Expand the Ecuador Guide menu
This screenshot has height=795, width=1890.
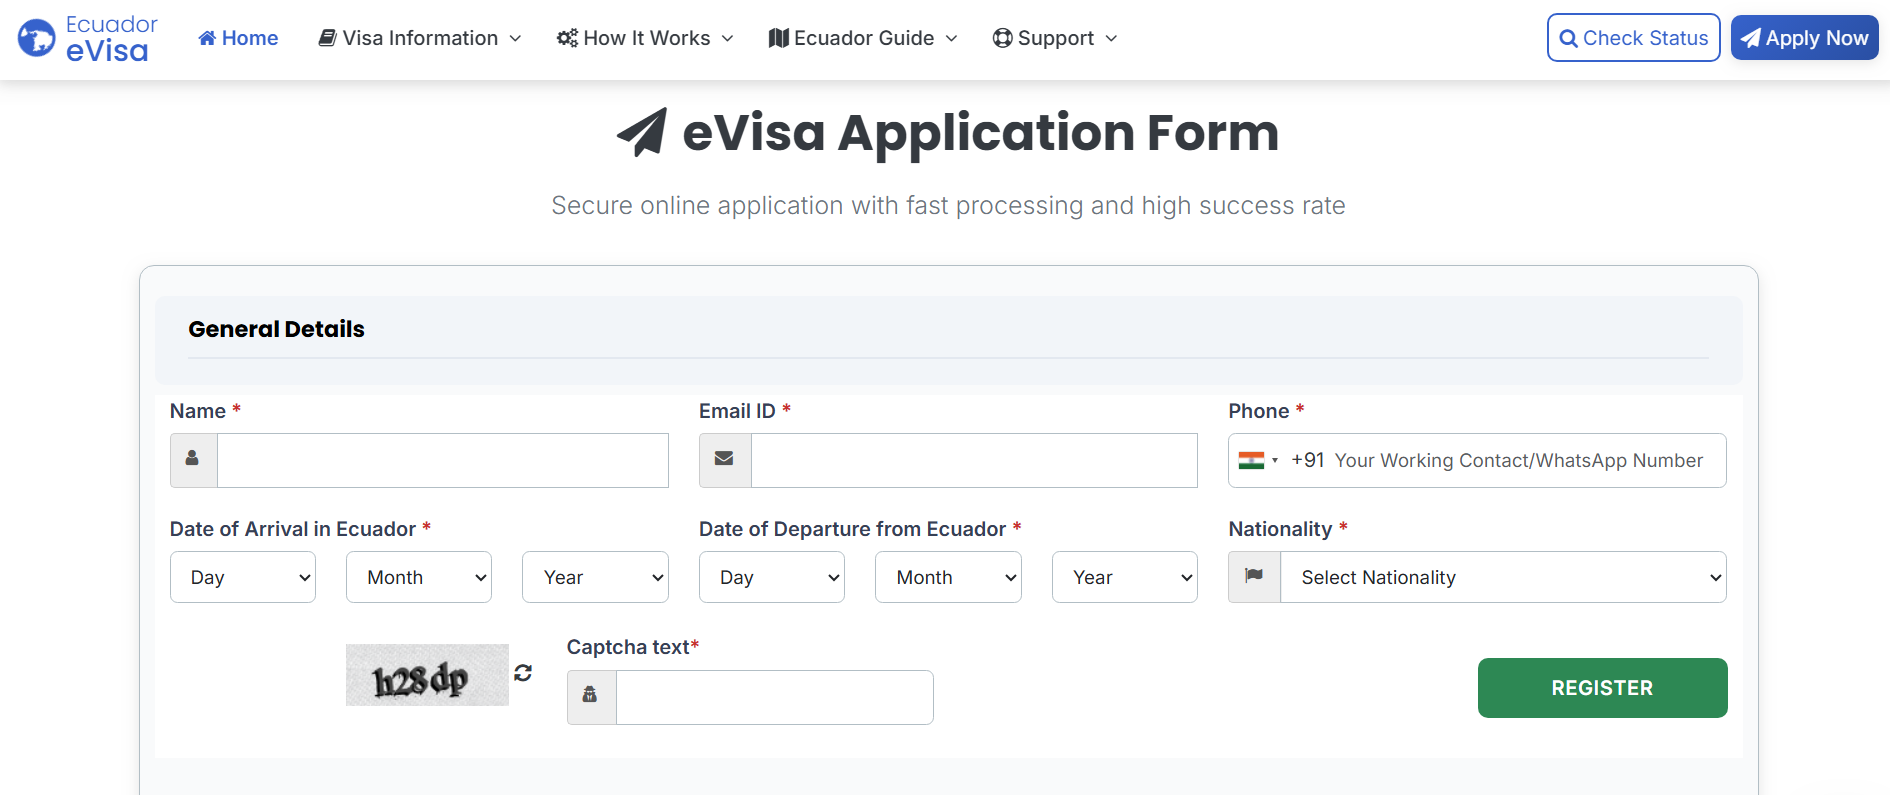click(x=863, y=38)
